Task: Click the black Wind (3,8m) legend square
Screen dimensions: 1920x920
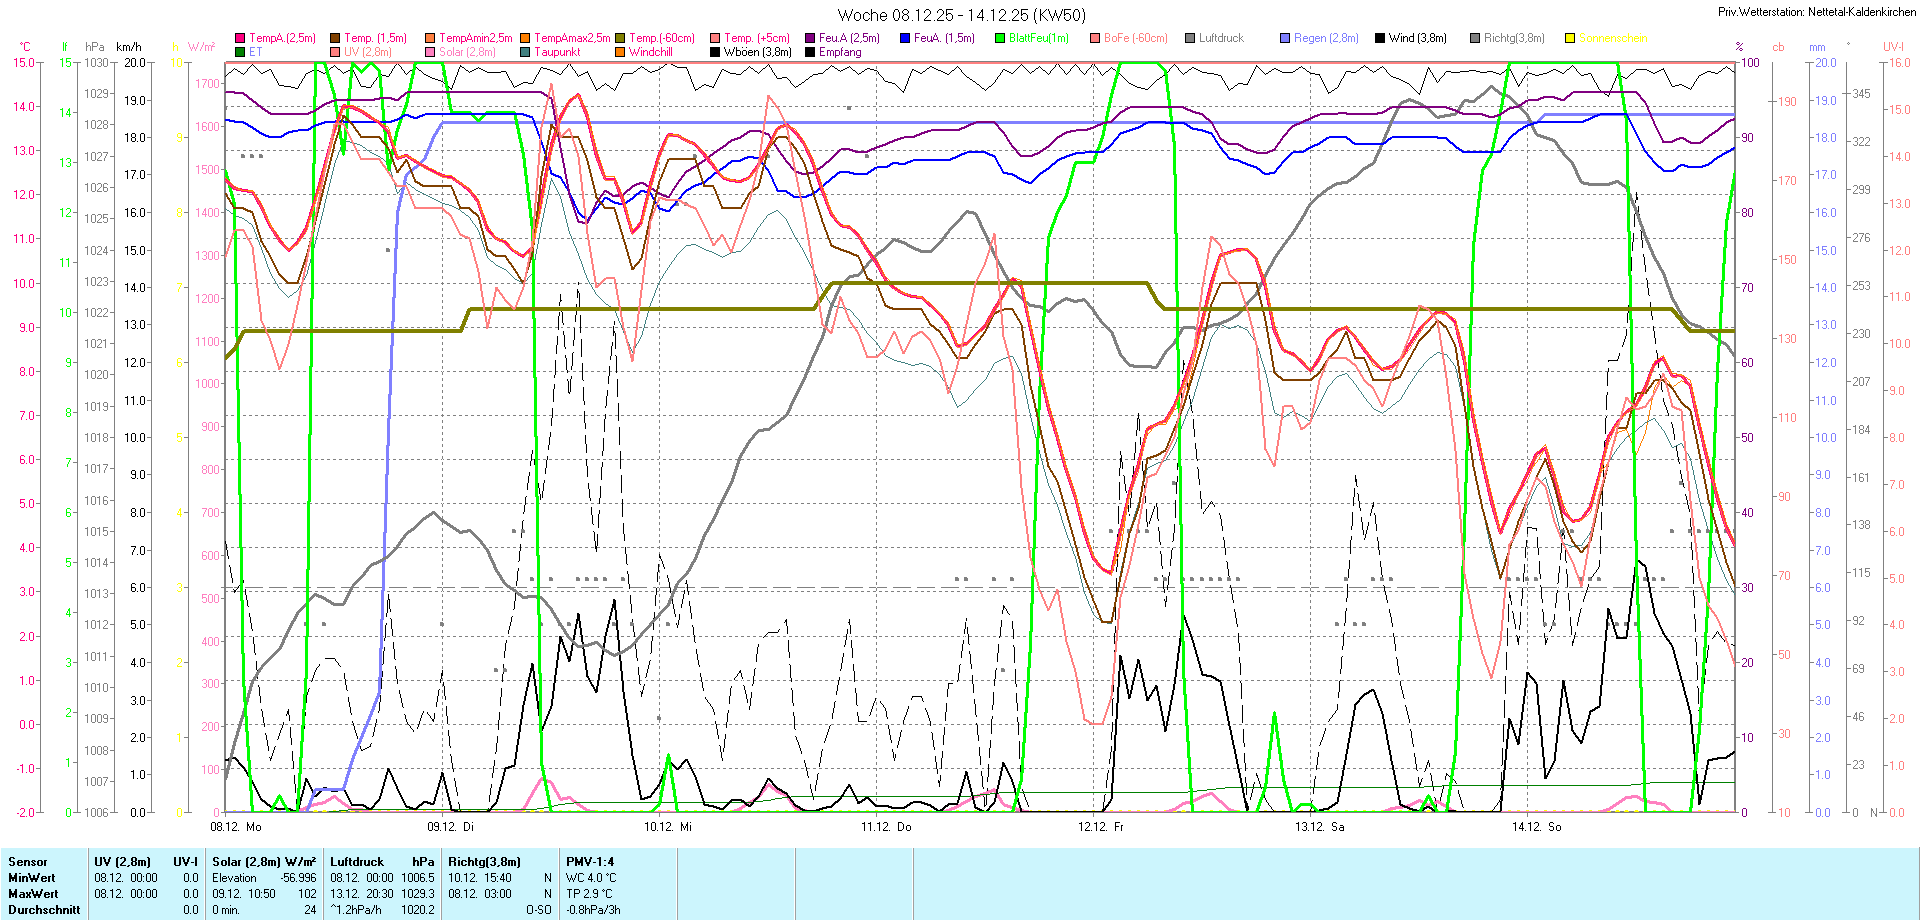Action: [x=1380, y=38]
